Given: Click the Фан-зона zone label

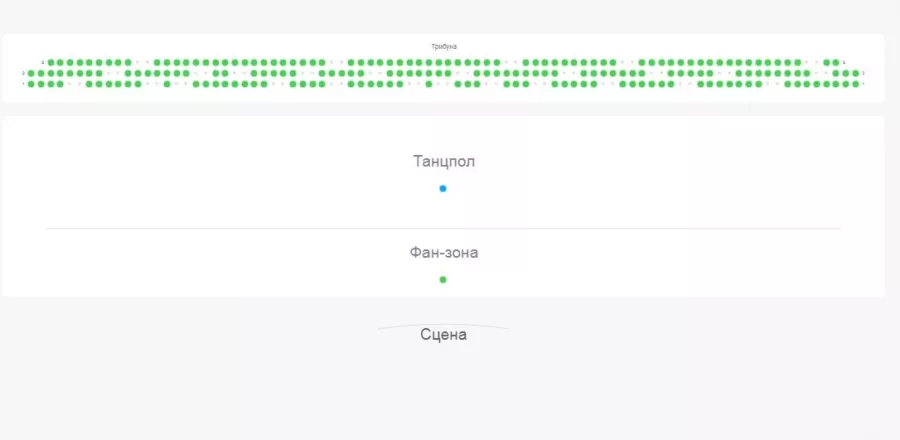Looking at the screenshot, I should pyautogui.click(x=443, y=252).
